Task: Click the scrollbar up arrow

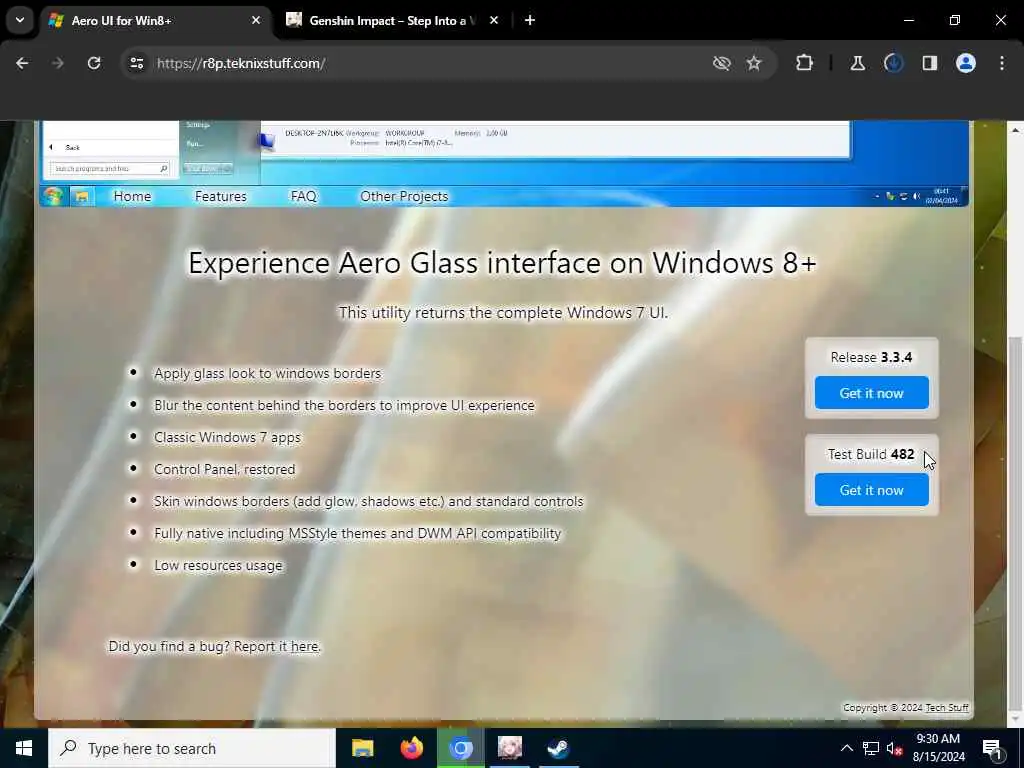Action: [x=1014, y=130]
